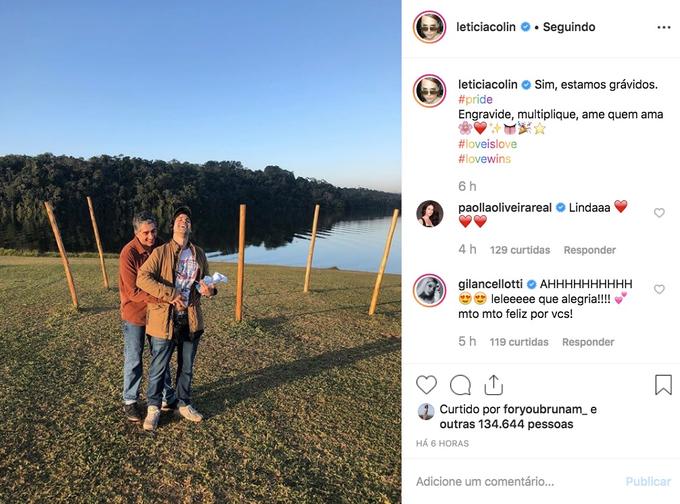Click the share arrow icon

(x=494, y=384)
